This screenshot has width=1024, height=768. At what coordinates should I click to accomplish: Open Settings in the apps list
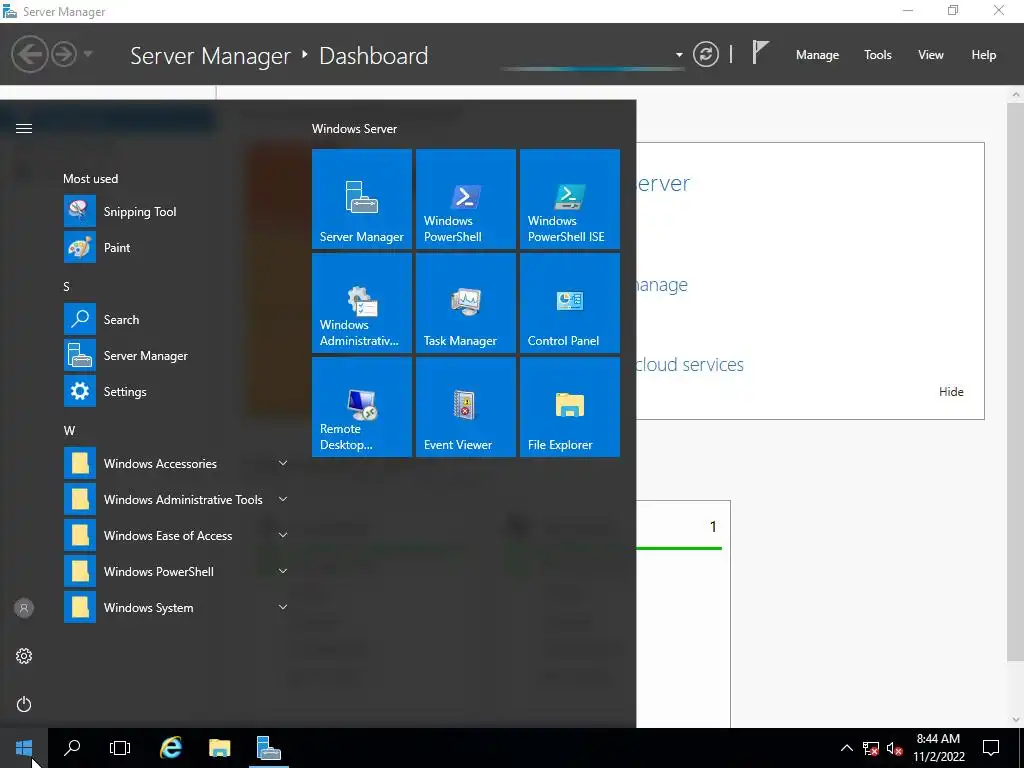pos(176,391)
